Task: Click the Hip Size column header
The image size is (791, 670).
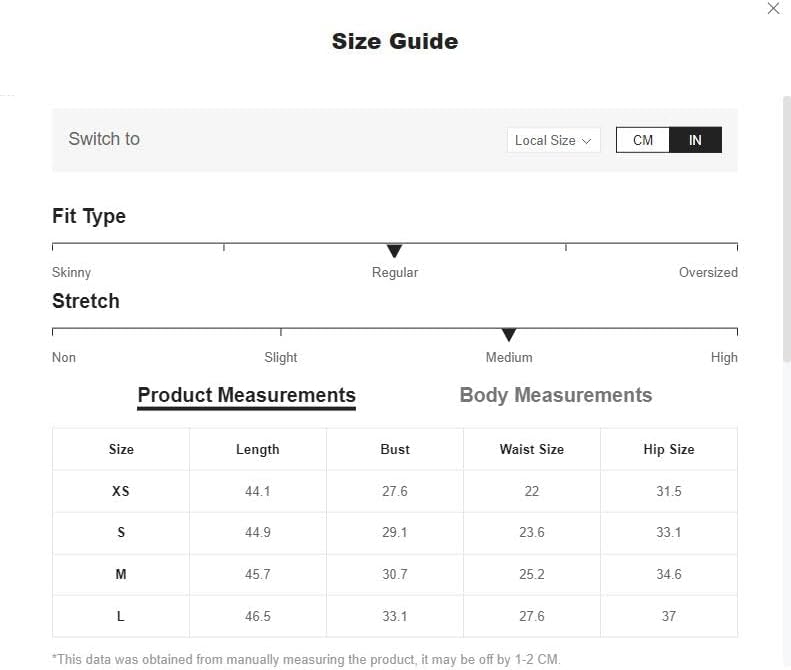Action: (669, 449)
